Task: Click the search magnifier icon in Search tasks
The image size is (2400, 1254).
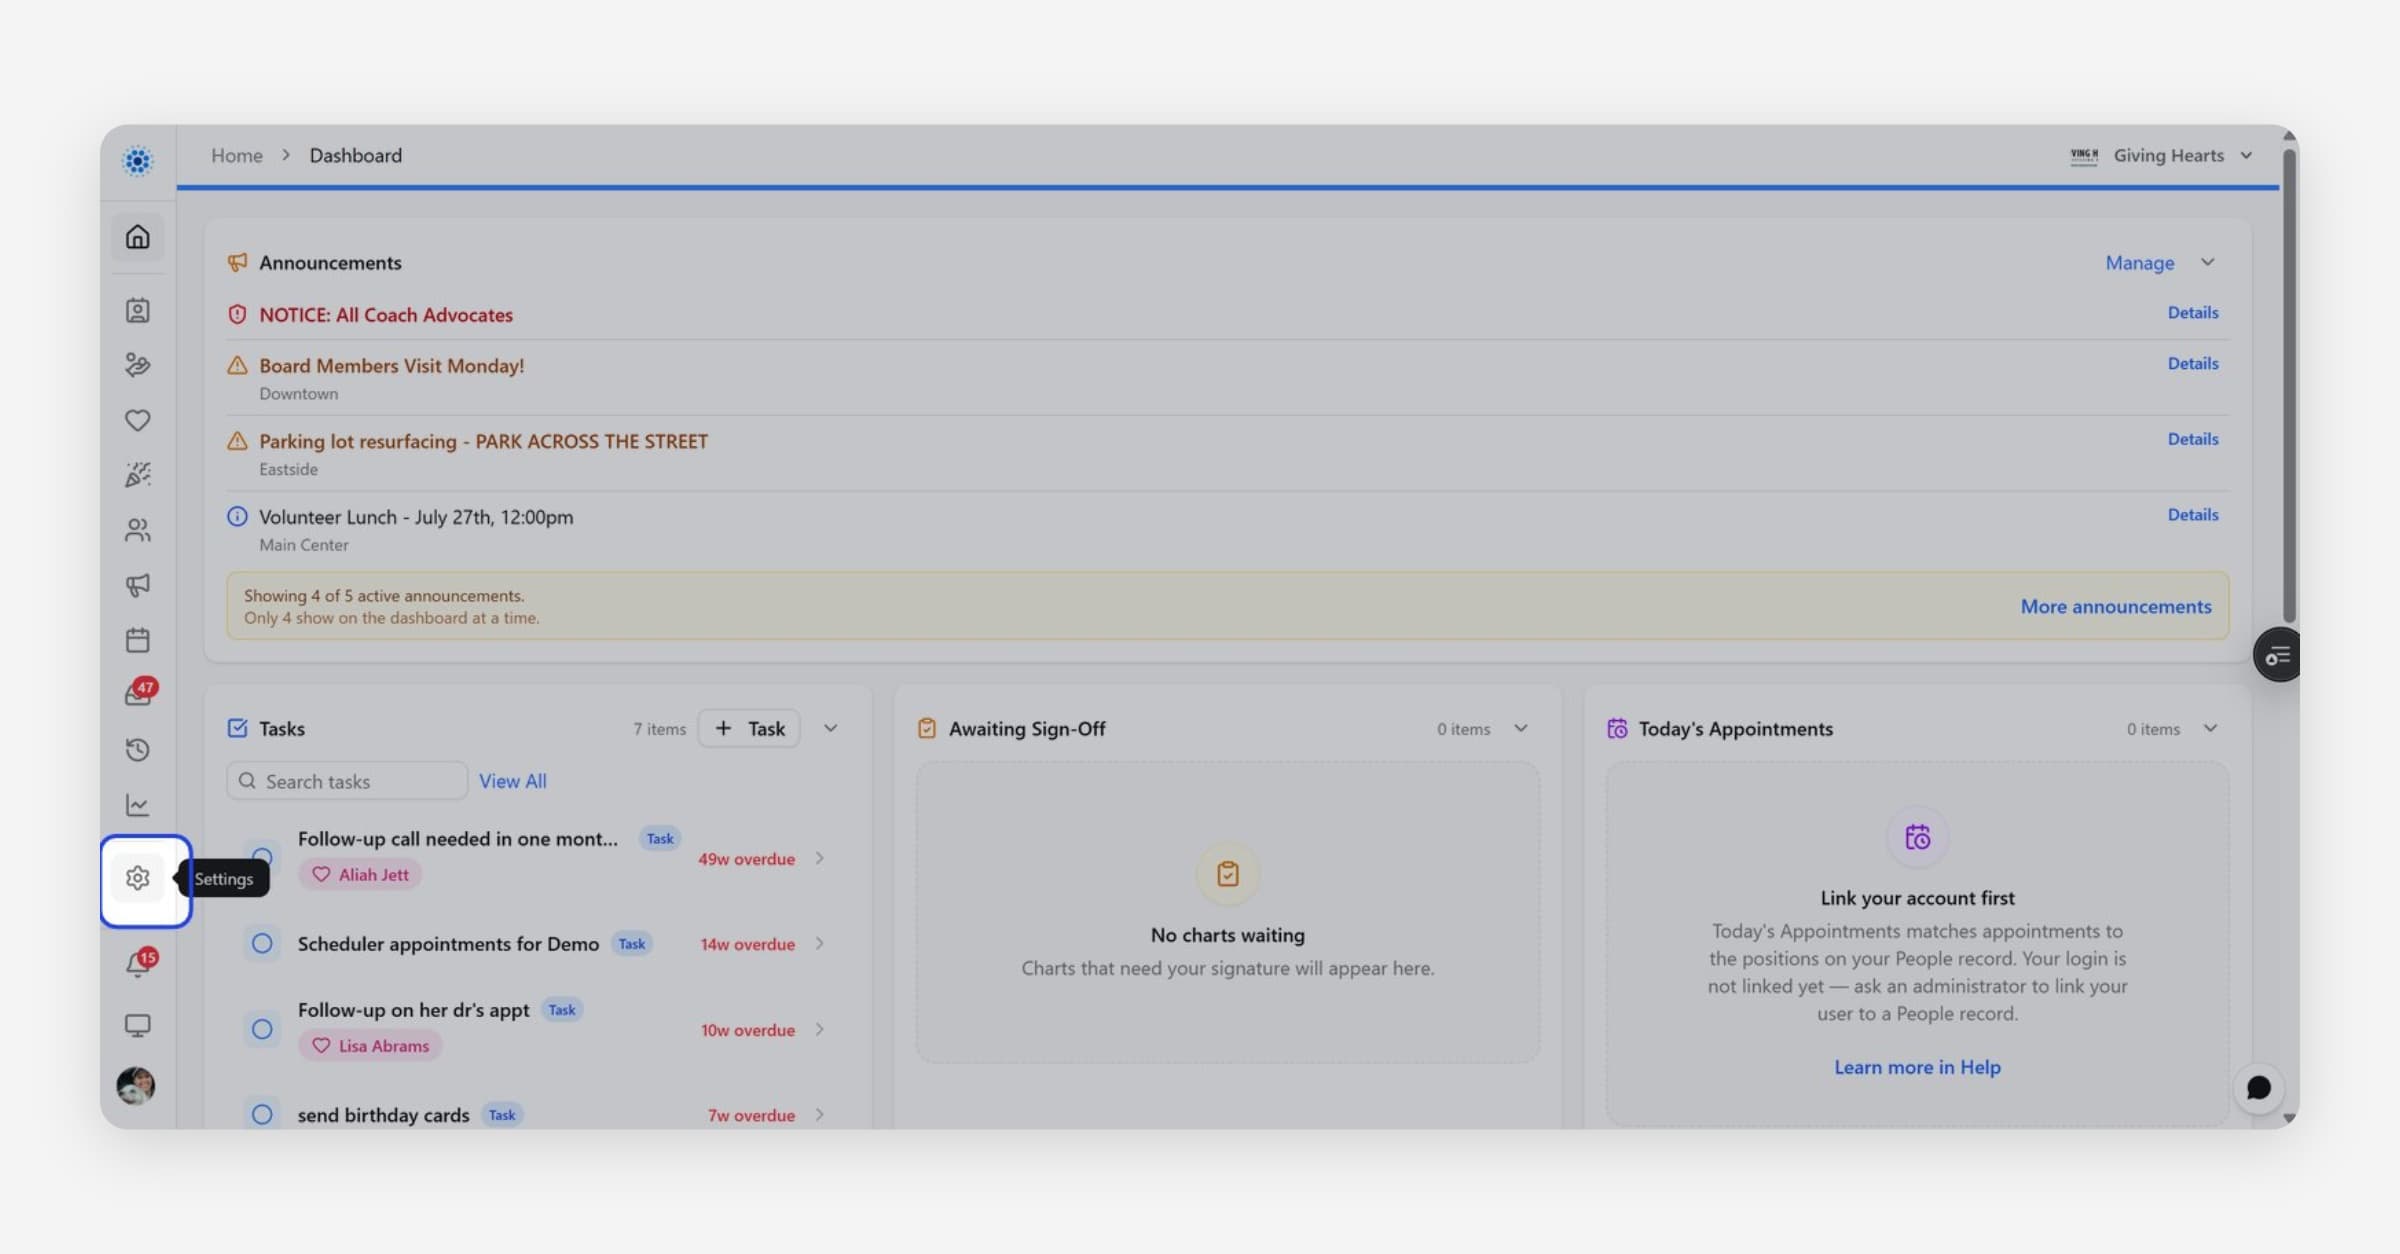Action: click(247, 781)
